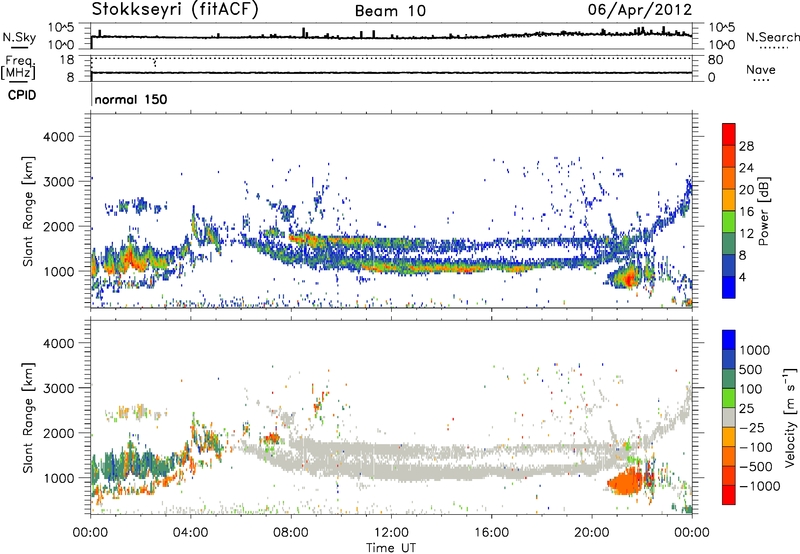Viewport: 800px width, 554px height.
Task: Click the '-25' tick on the velocity colorbar
Action: click(x=752, y=427)
